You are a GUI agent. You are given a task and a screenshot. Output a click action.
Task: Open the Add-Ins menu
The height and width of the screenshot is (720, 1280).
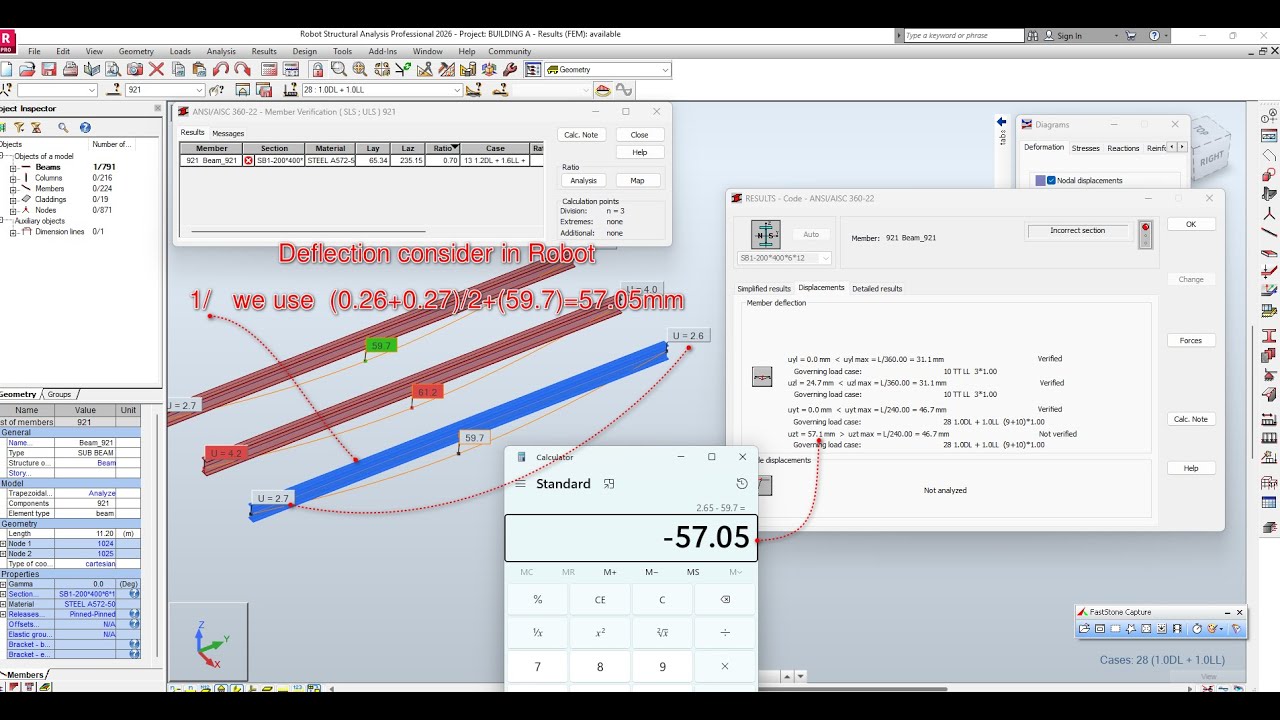tap(382, 51)
